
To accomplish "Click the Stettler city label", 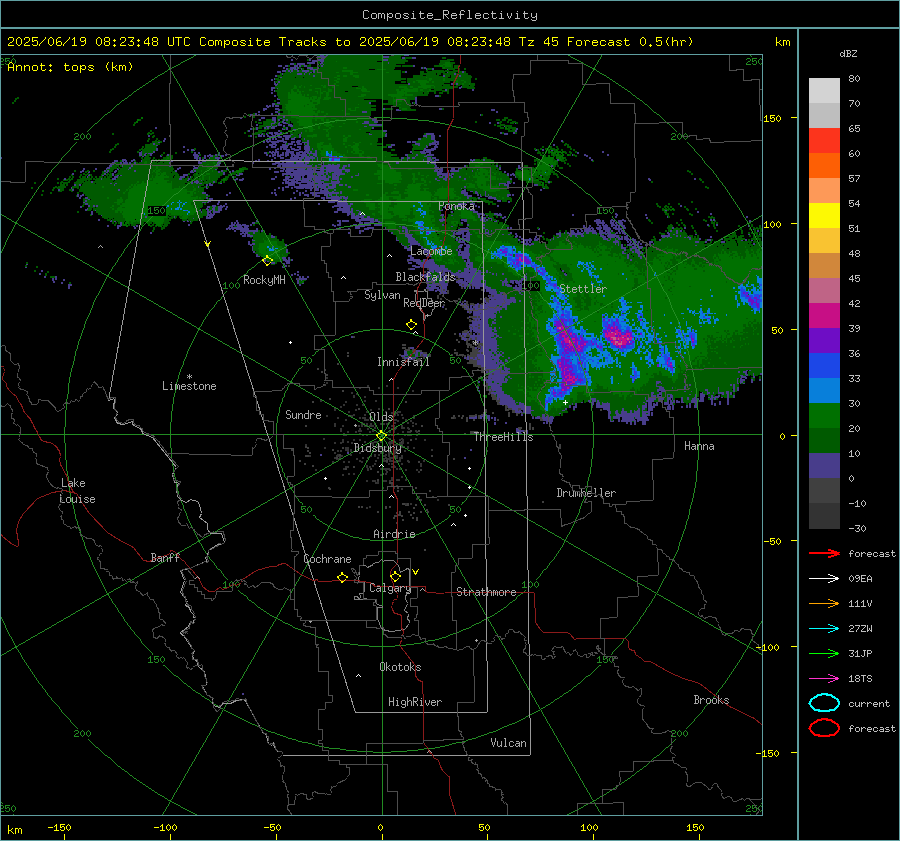I will click(x=583, y=289).
